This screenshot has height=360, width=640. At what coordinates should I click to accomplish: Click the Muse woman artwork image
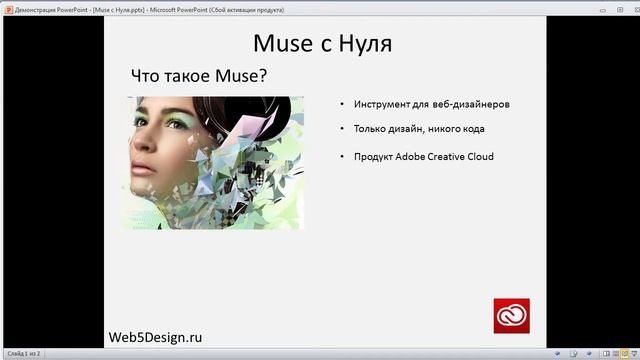pos(213,163)
